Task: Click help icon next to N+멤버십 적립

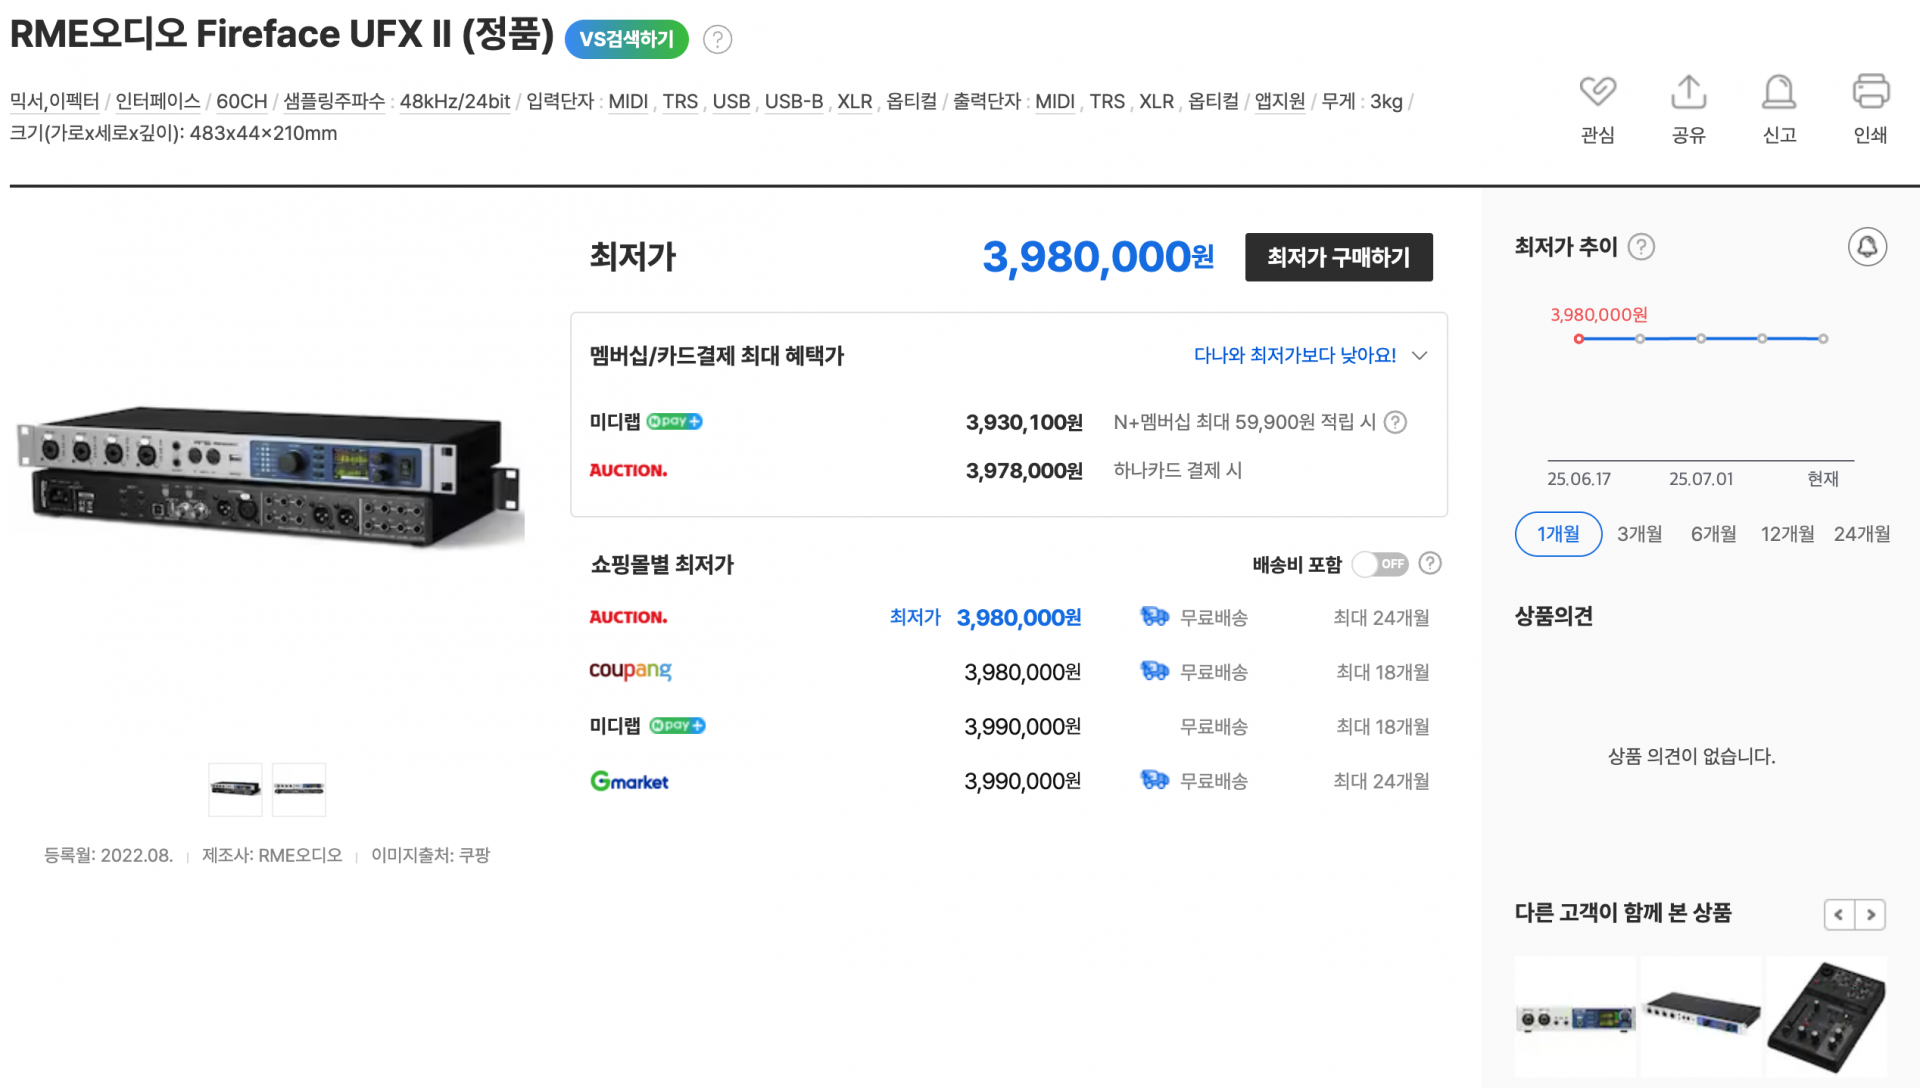Action: 1395,422
